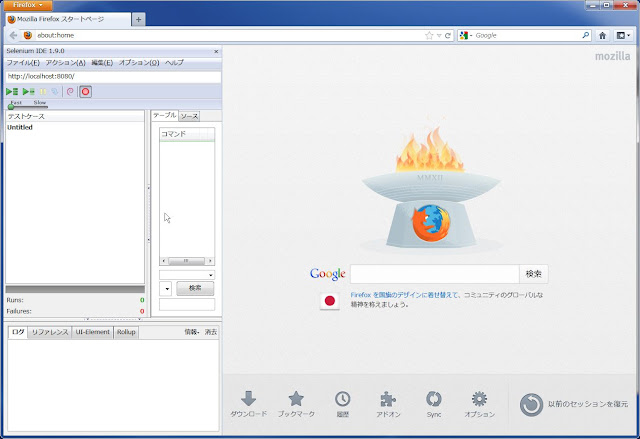Switch to the Rollup tab
The height and width of the screenshot is (439, 640).
pos(126,333)
